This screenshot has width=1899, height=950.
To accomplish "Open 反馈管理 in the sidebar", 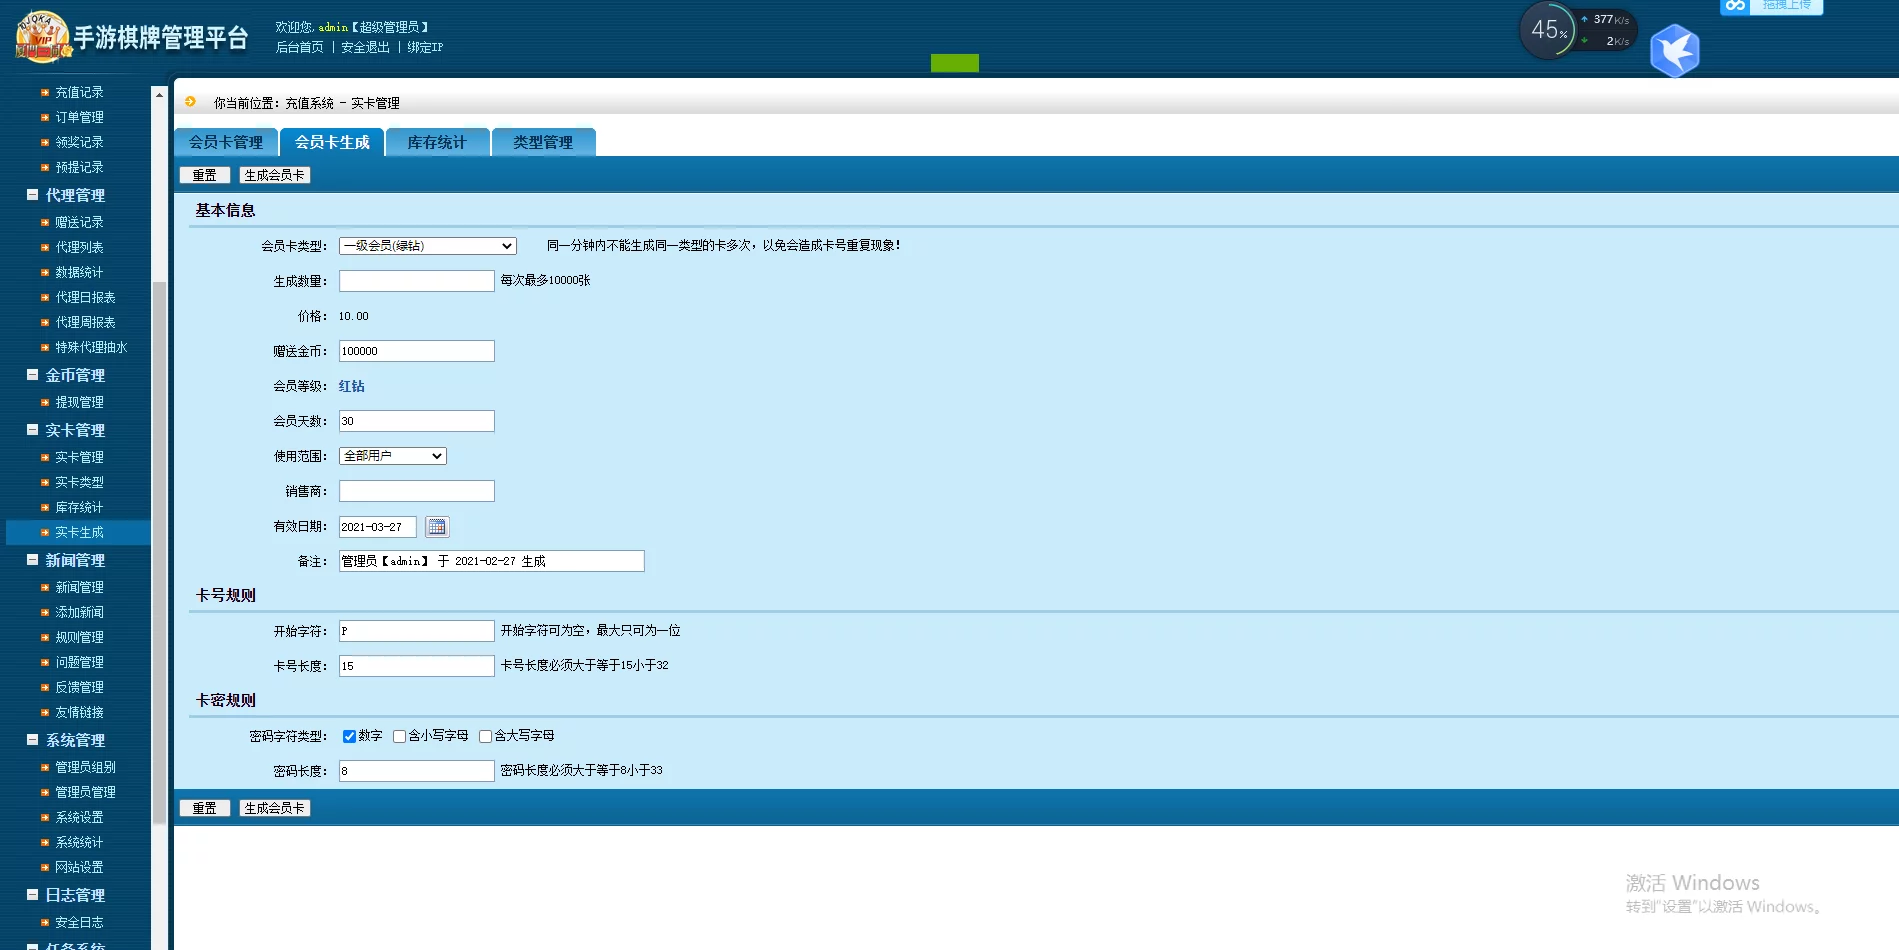I will pos(79,687).
